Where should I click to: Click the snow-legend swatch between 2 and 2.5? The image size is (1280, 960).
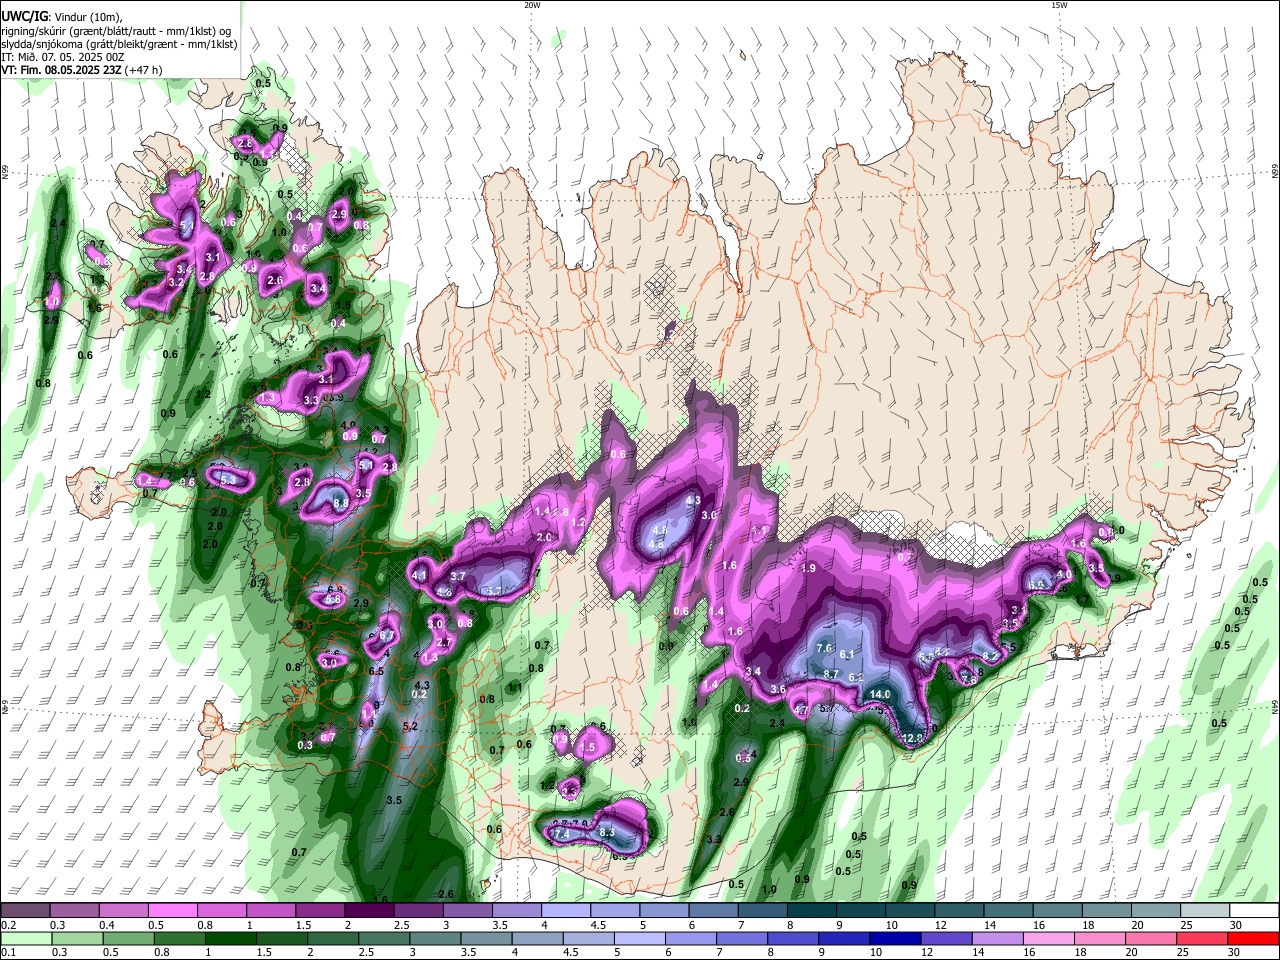tap(368, 911)
